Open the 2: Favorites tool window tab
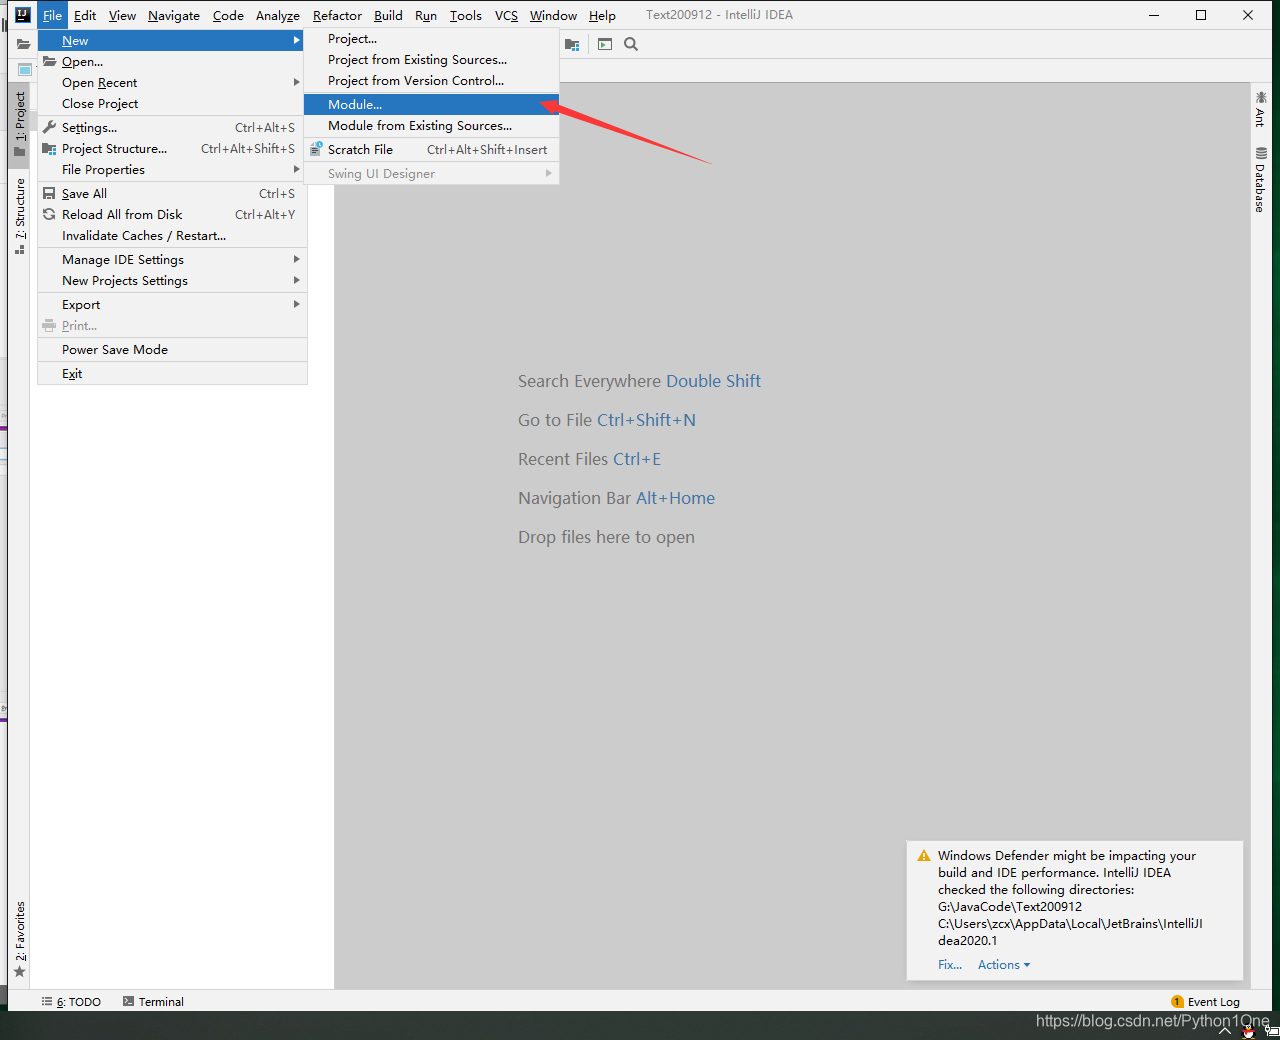 pos(19,940)
